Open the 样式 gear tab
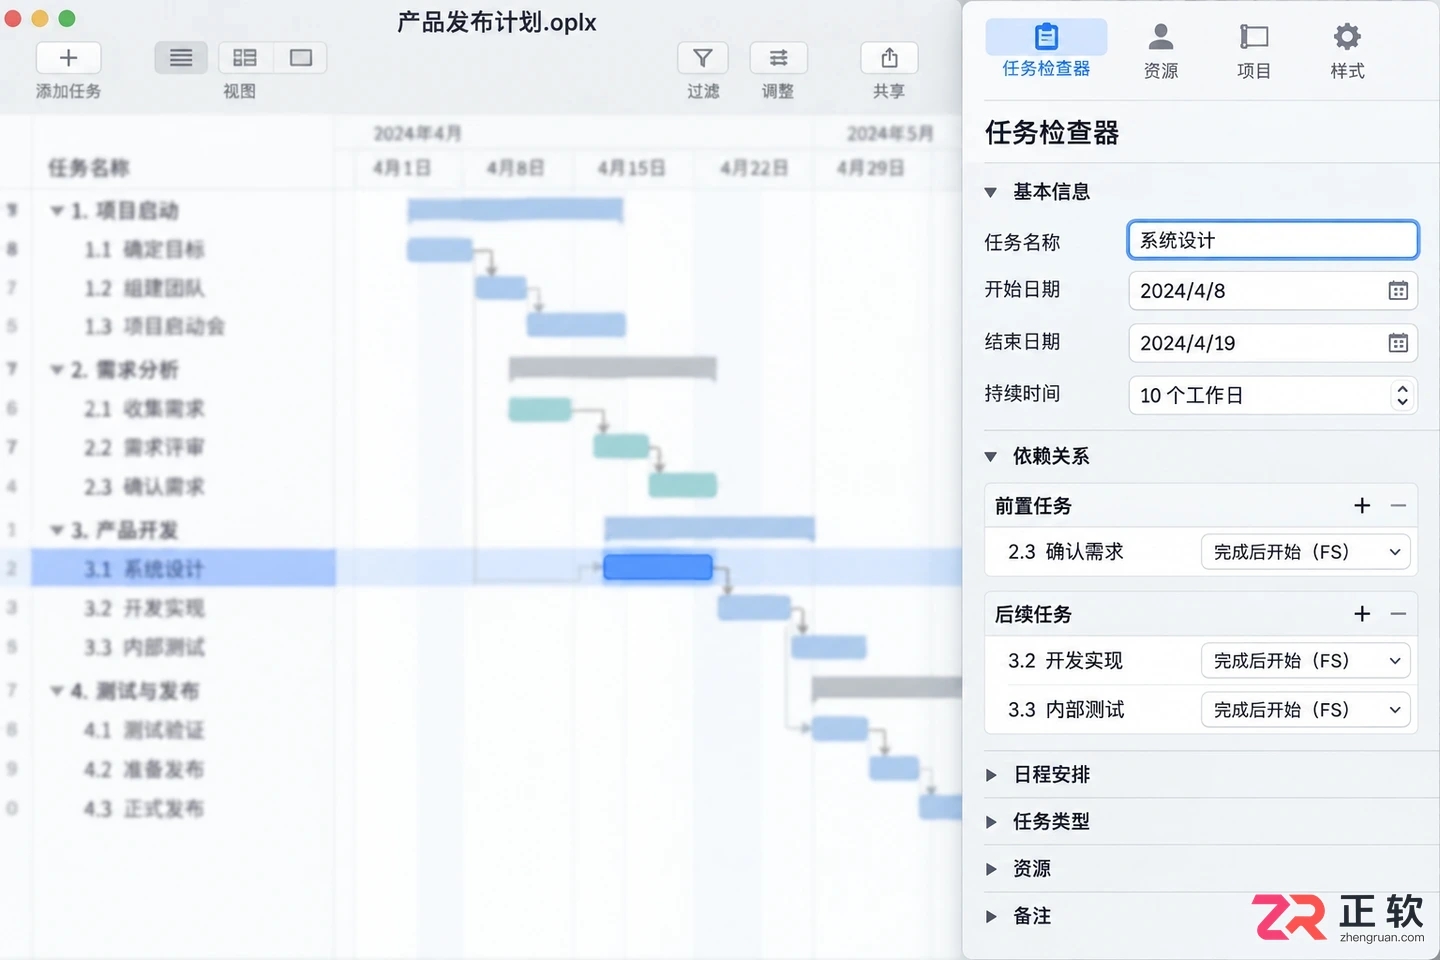 [x=1347, y=50]
